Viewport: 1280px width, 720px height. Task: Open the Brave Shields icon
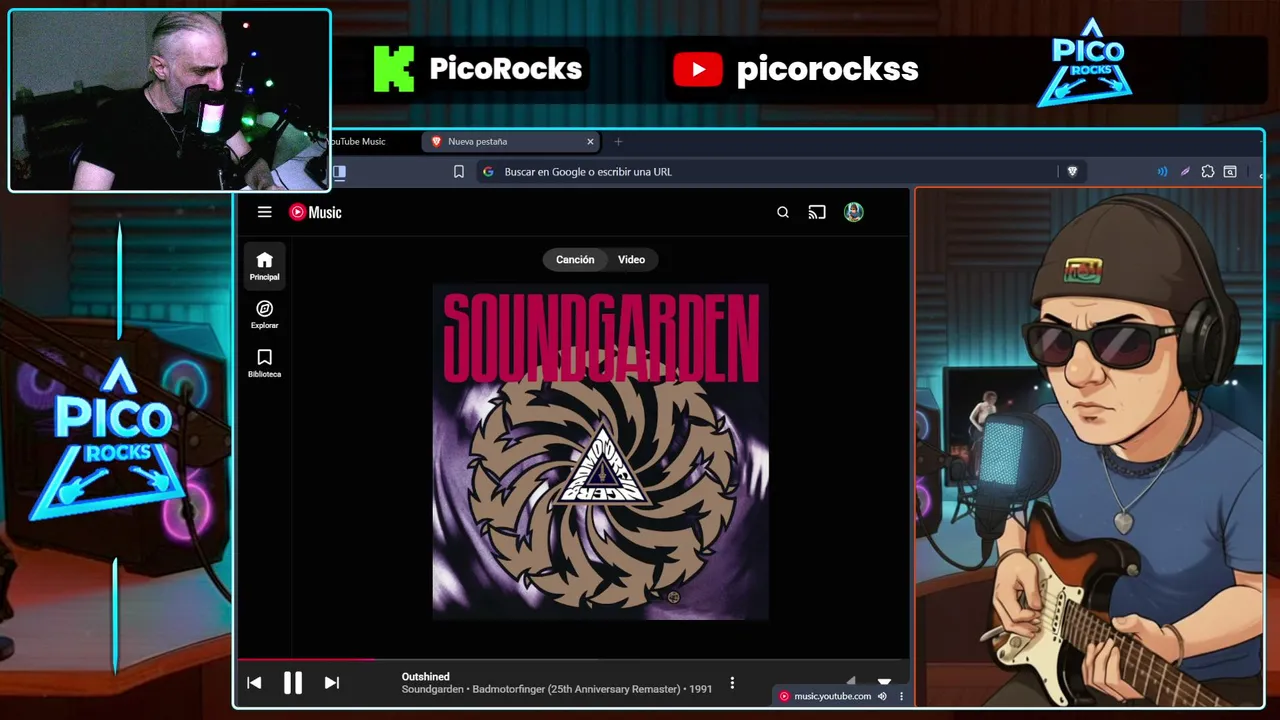1072,172
